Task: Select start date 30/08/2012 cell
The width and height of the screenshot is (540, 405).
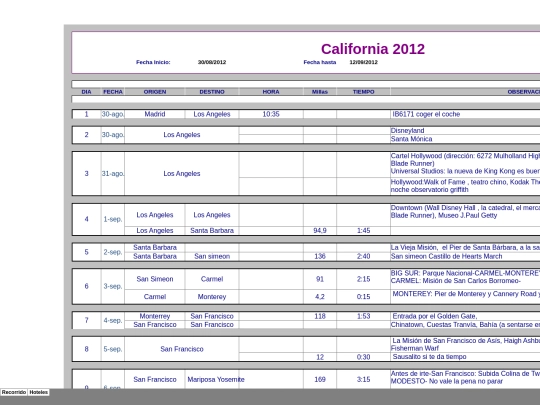Action: click(x=212, y=62)
